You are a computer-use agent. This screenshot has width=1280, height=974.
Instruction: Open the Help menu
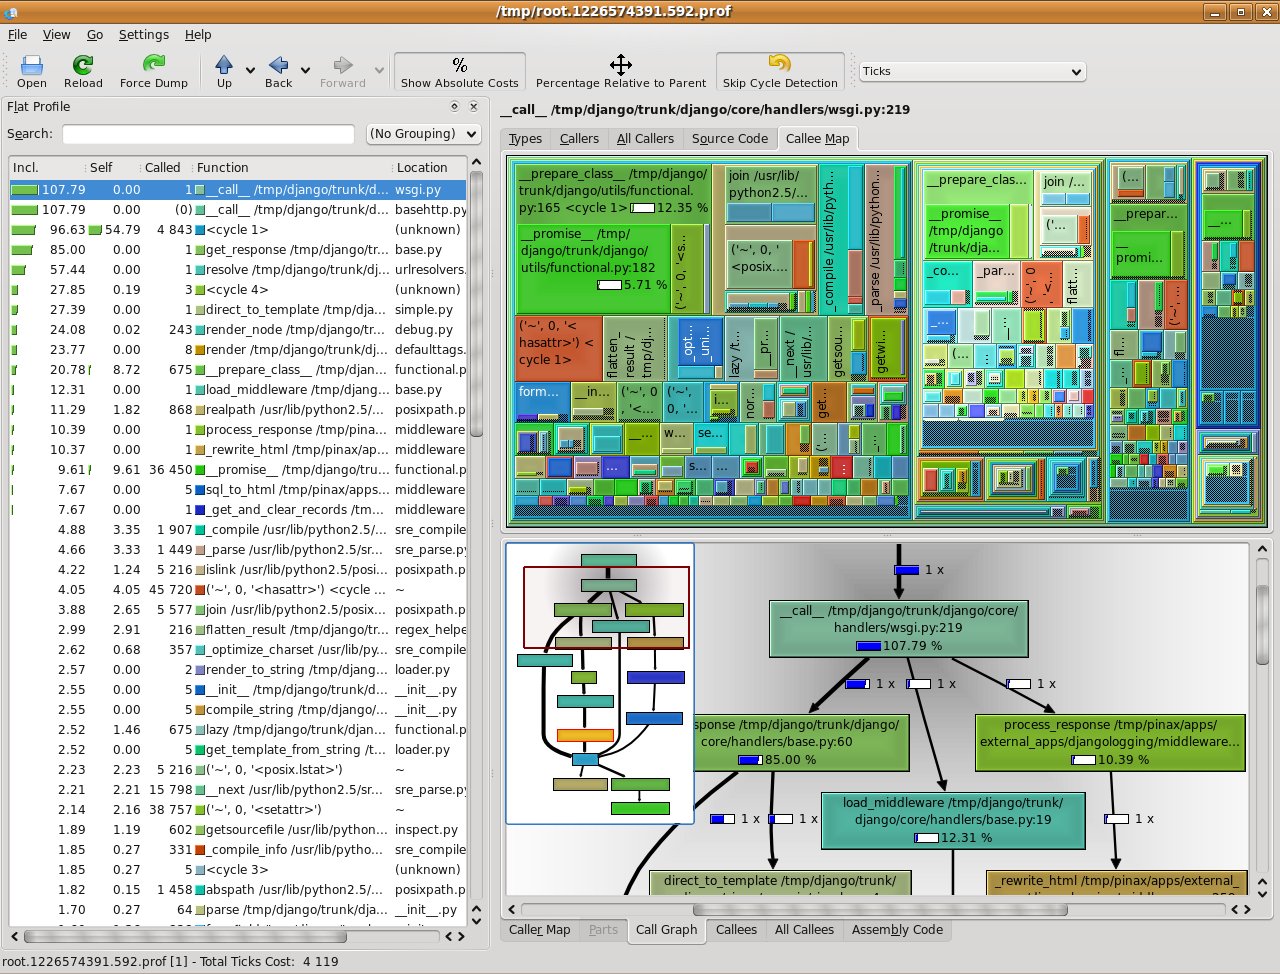tap(198, 34)
